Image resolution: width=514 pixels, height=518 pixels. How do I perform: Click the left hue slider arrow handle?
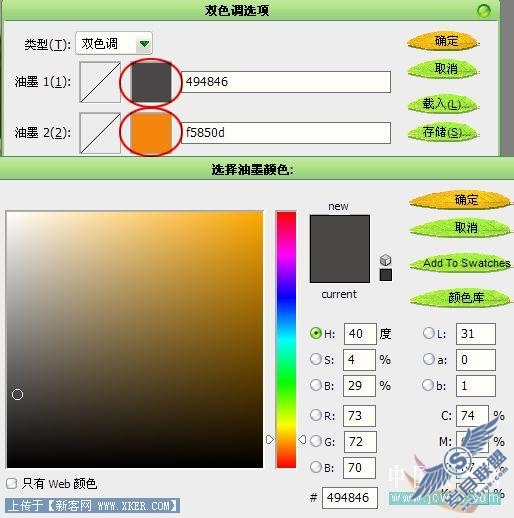270,440
